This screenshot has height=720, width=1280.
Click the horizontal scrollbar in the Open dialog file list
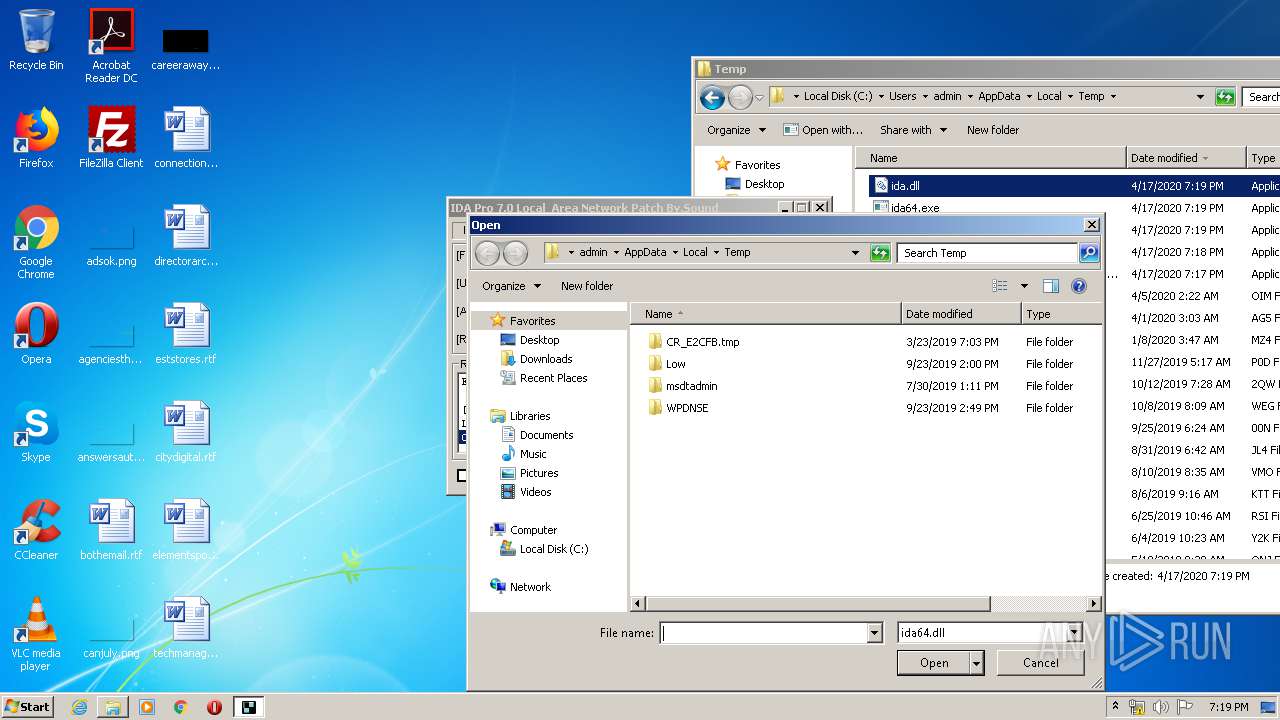coord(818,604)
